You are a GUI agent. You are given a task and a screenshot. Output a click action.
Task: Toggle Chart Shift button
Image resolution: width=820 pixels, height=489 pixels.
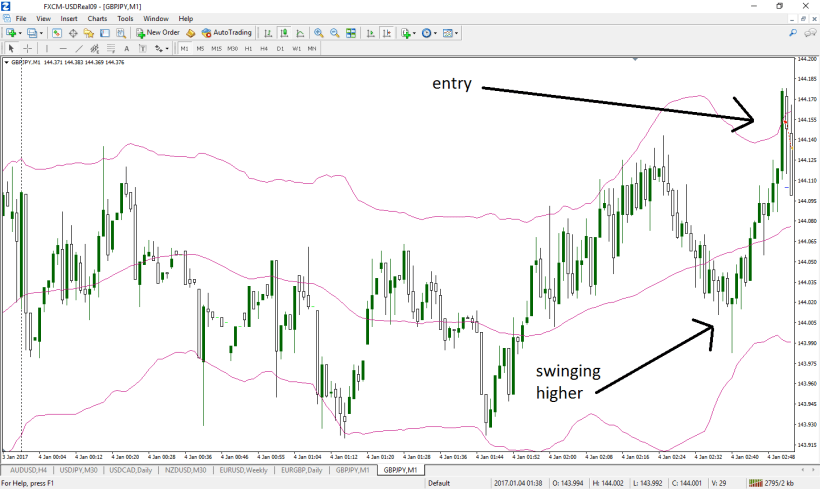point(386,33)
